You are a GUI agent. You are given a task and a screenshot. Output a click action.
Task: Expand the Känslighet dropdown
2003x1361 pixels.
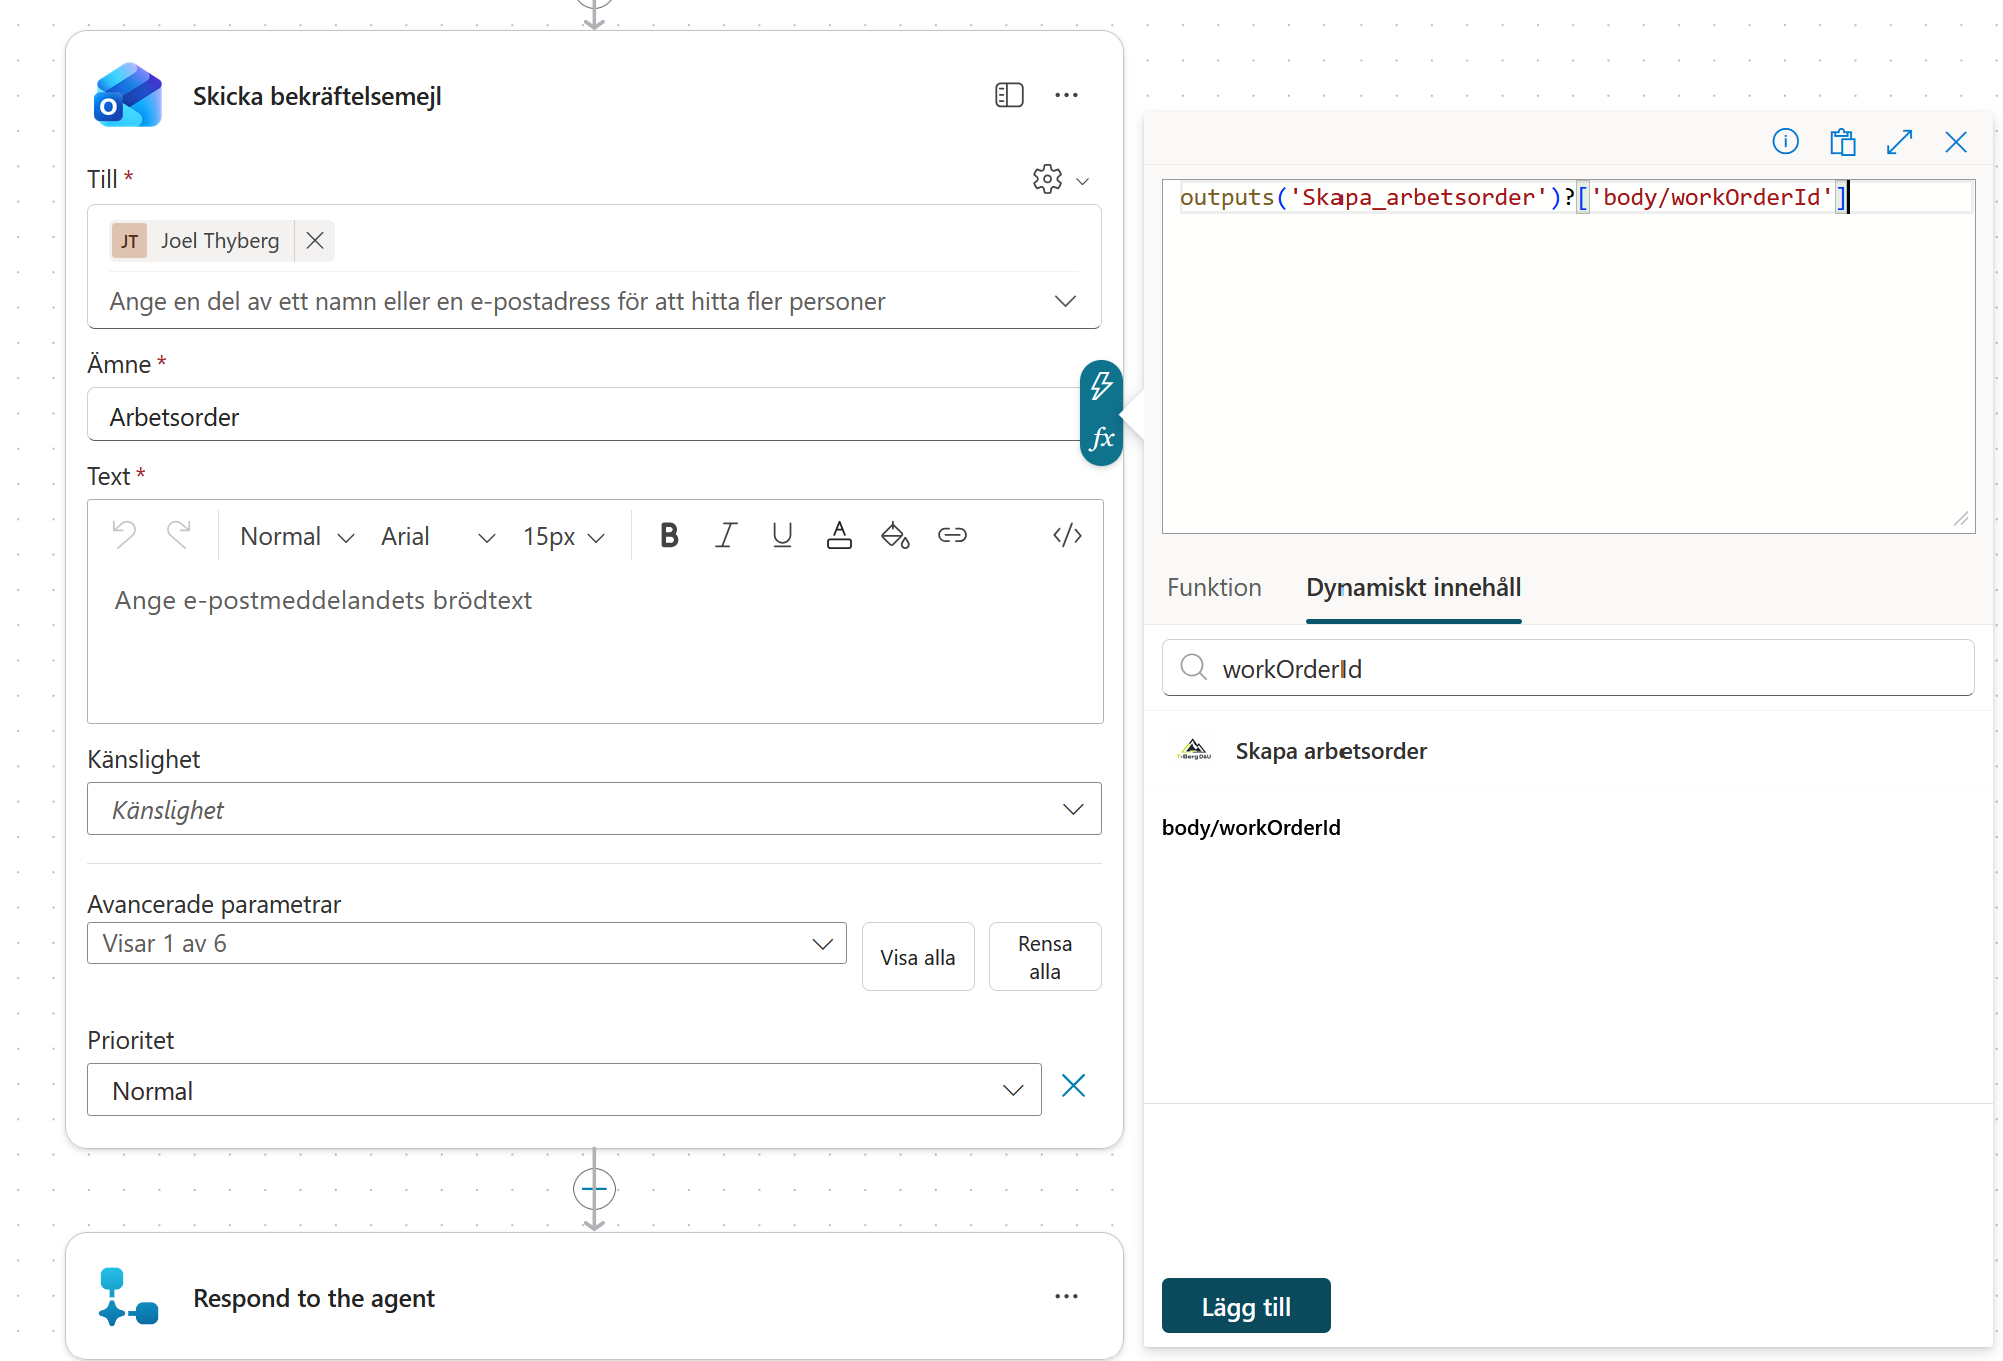[x=594, y=809]
